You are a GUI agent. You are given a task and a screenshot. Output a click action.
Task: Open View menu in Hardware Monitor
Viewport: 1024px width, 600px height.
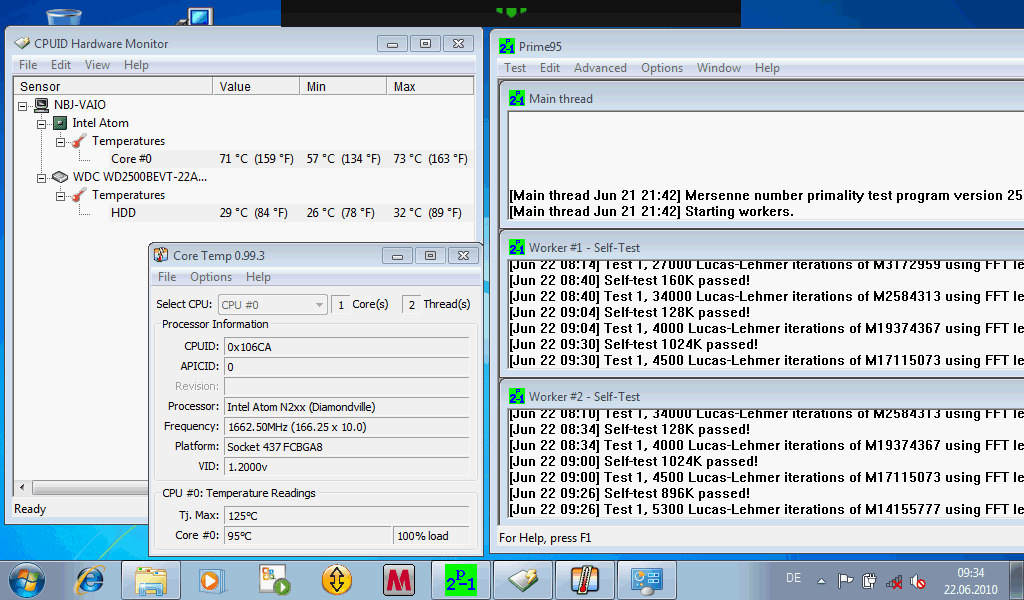pos(97,65)
